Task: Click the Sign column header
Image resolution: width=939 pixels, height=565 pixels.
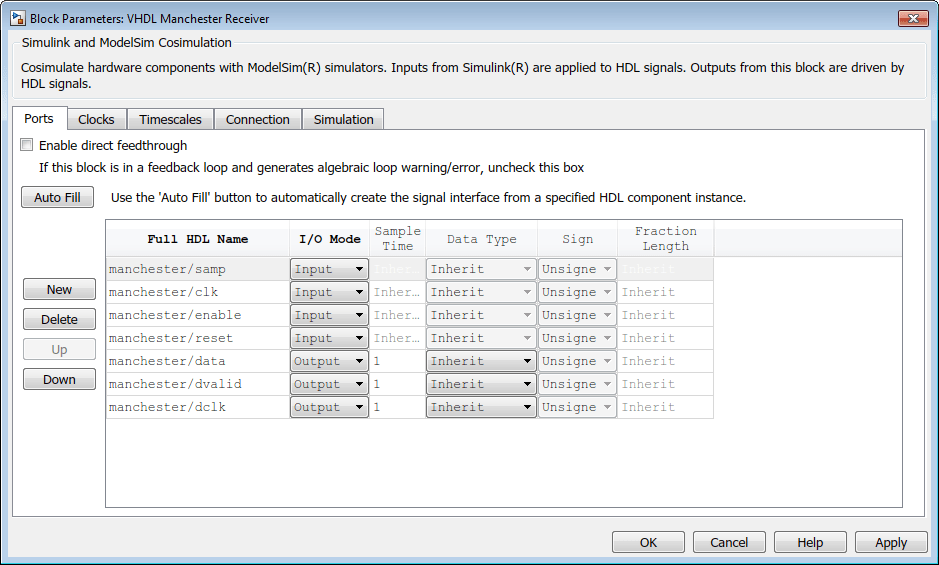Action: click(577, 238)
